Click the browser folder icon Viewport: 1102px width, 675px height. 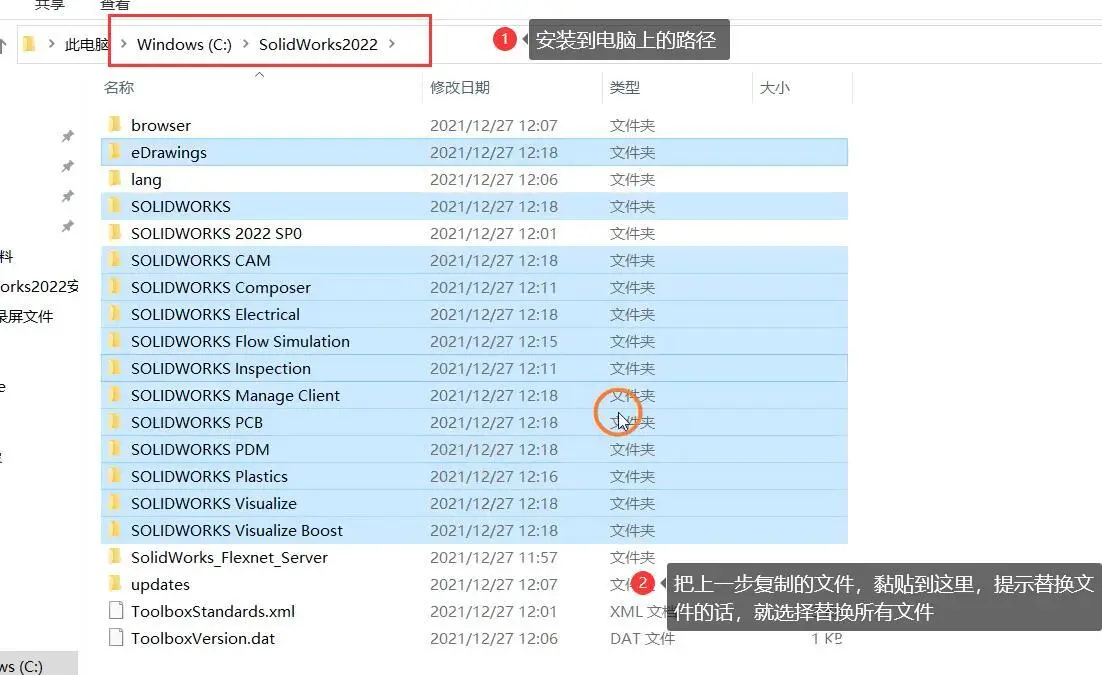115,125
